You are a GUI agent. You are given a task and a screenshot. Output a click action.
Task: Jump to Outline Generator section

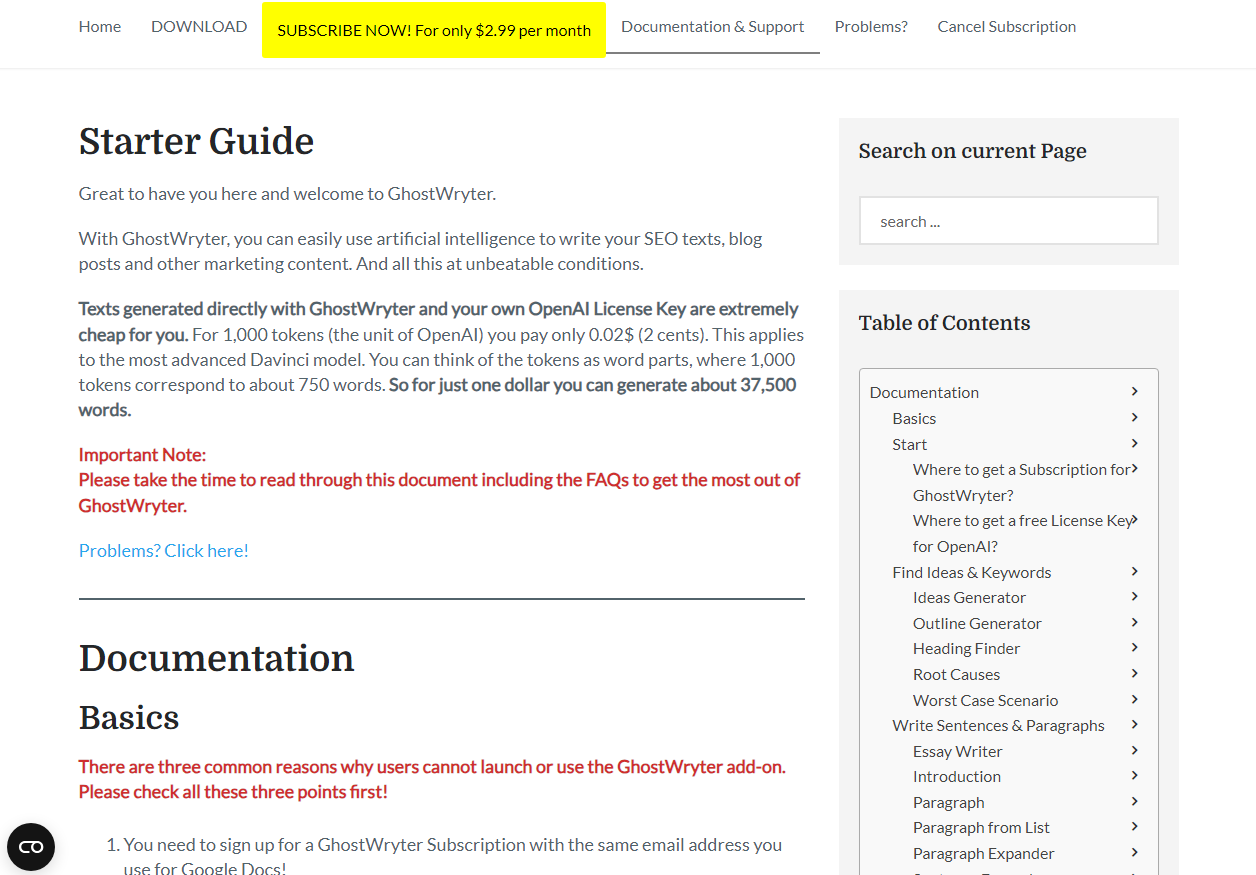pos(977,623)
